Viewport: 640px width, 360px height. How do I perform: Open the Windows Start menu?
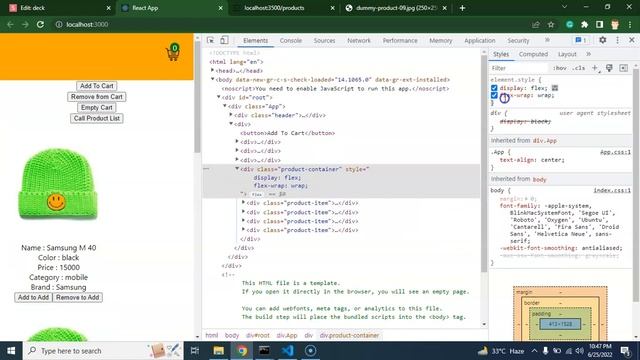(x=11, y=351)
